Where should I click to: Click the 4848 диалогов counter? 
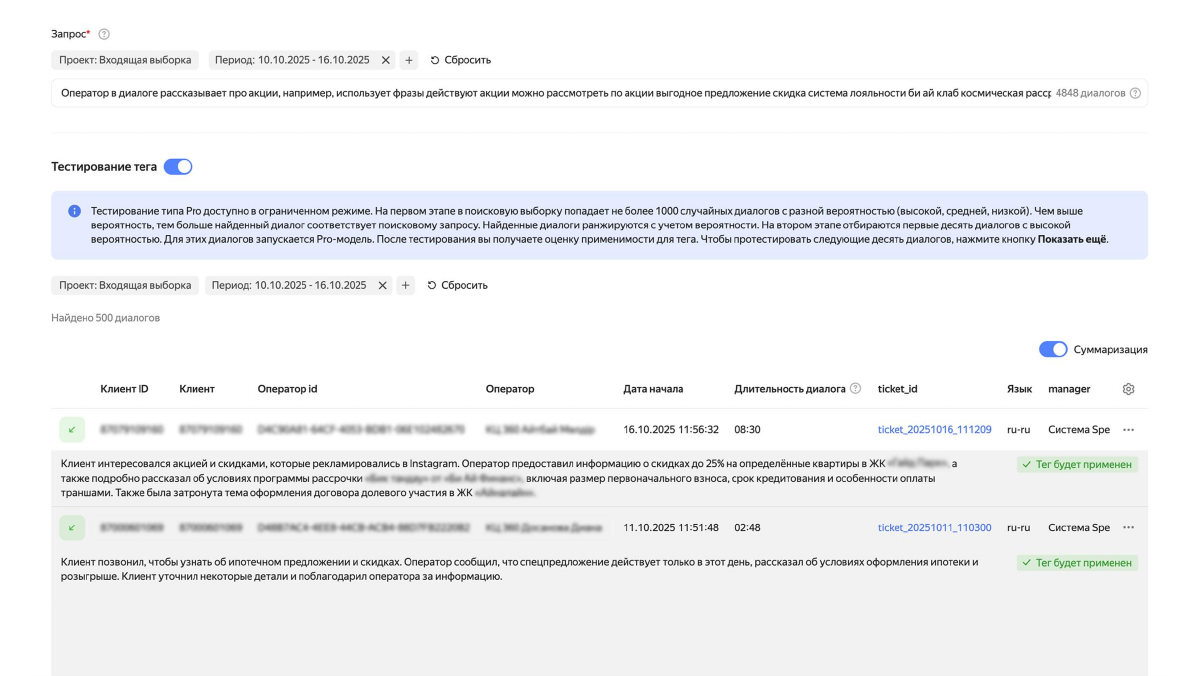[x=1091, y=93]
